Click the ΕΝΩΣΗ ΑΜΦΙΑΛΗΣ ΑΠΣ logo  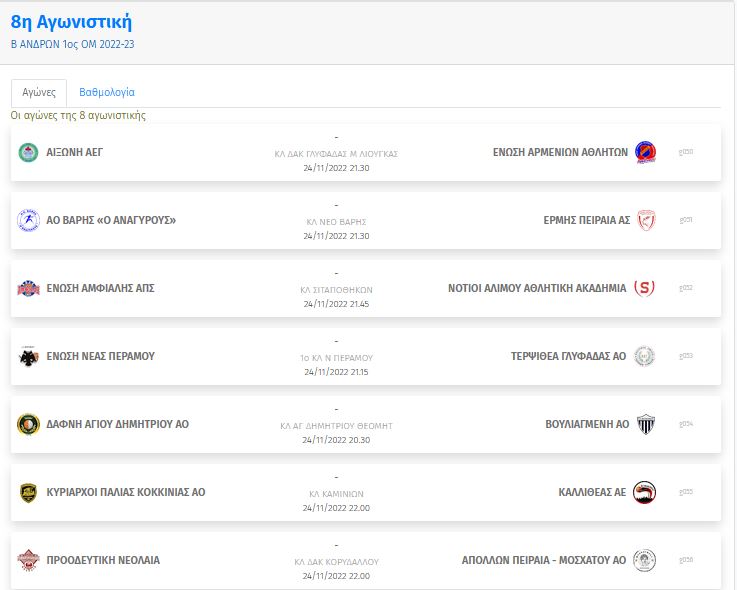[28, 288]
